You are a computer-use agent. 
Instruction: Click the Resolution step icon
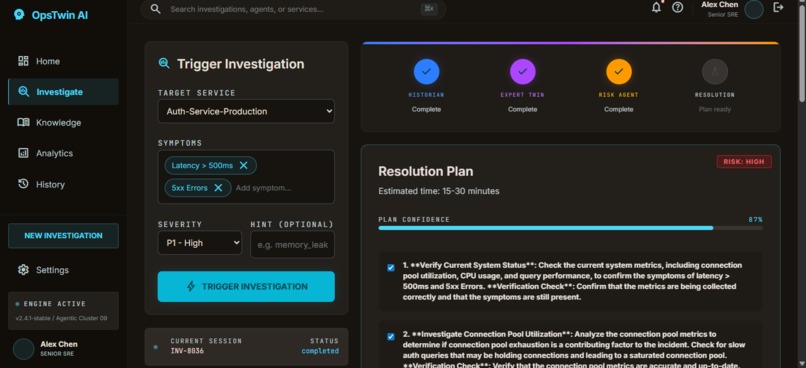click(715, 72)
